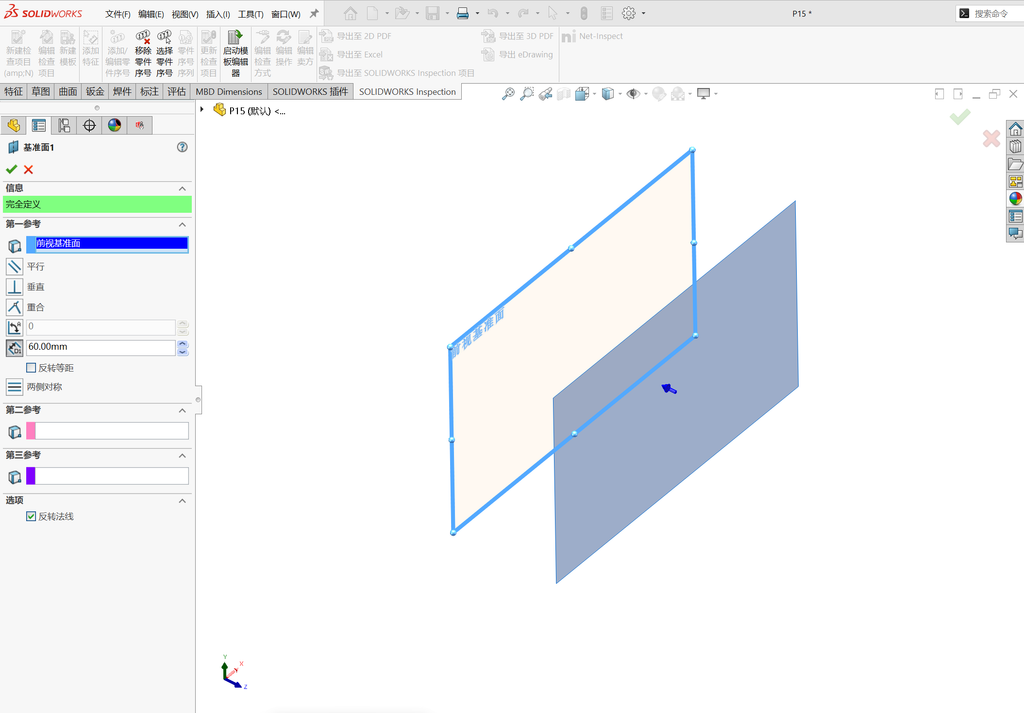
Task: Collapse the 第一参考 section
Action: pos(182,225)
